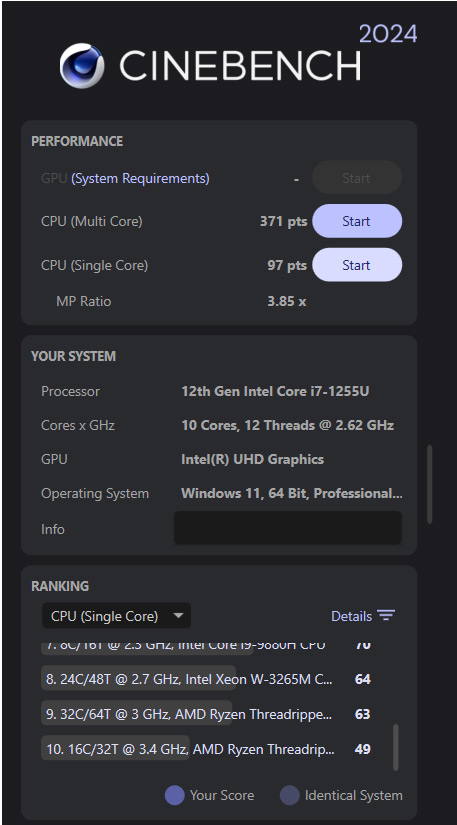Click the main panel vertical scrollbar
Screen dimensions: 457x825
tap(430, 484)
